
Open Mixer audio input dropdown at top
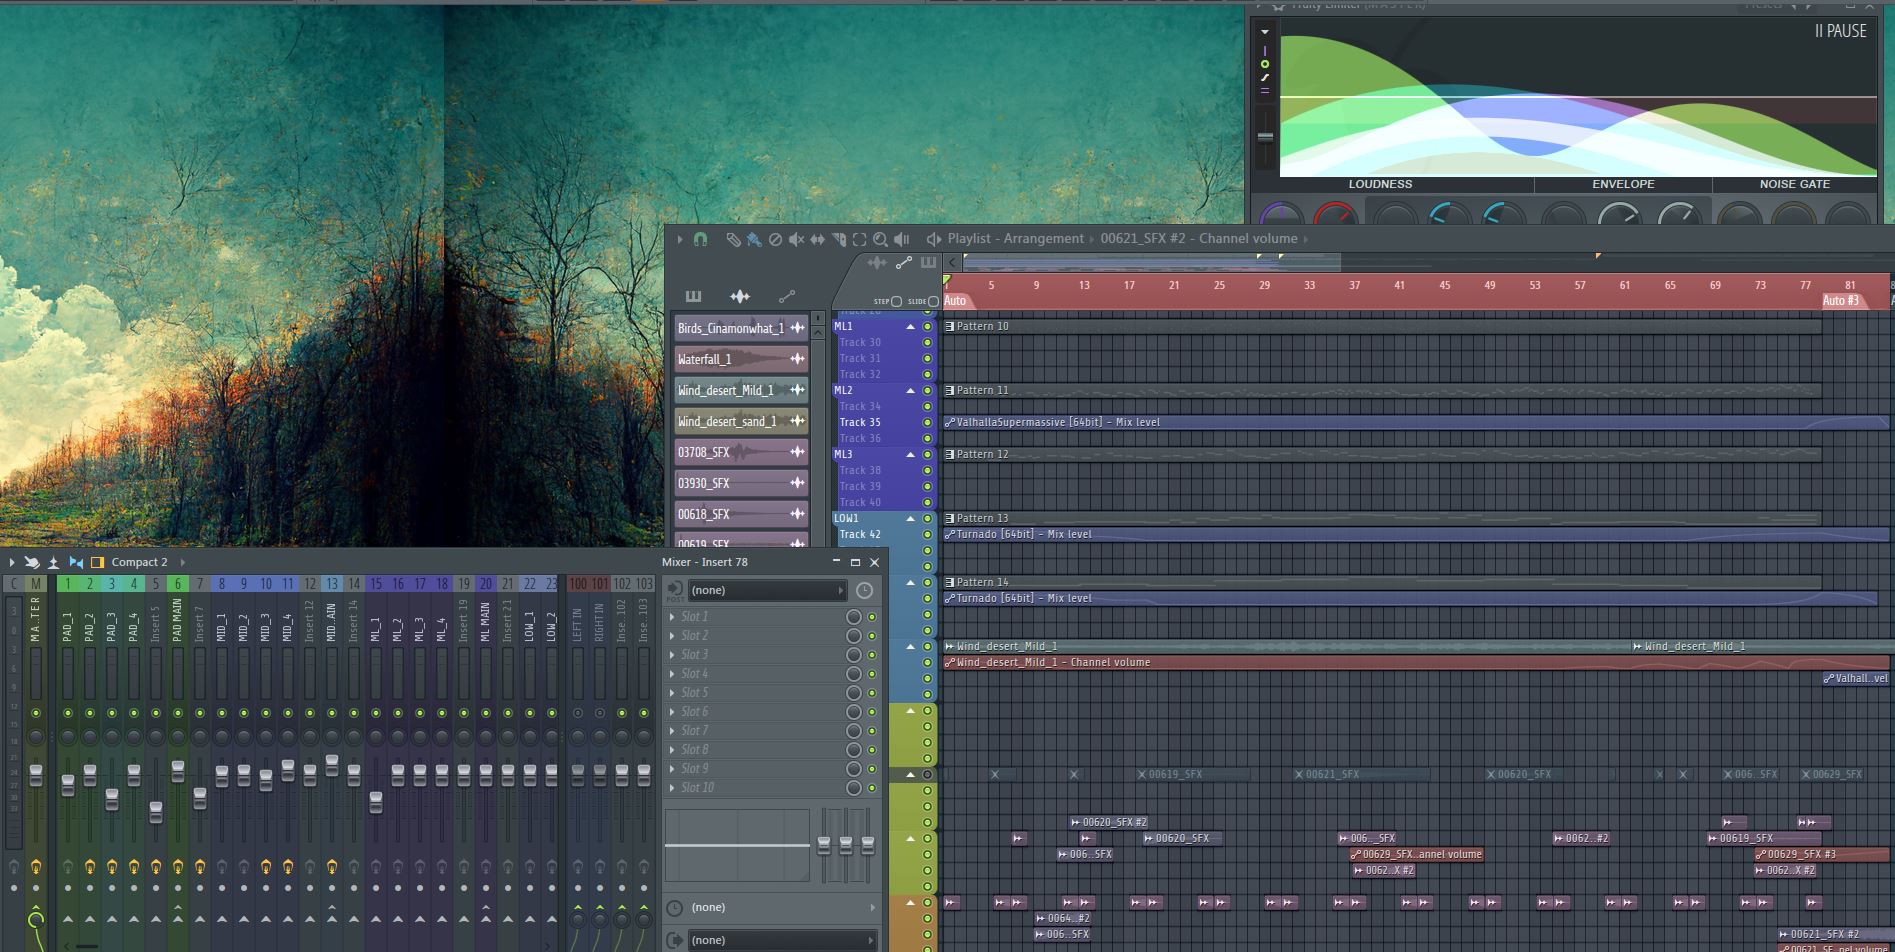767,591
